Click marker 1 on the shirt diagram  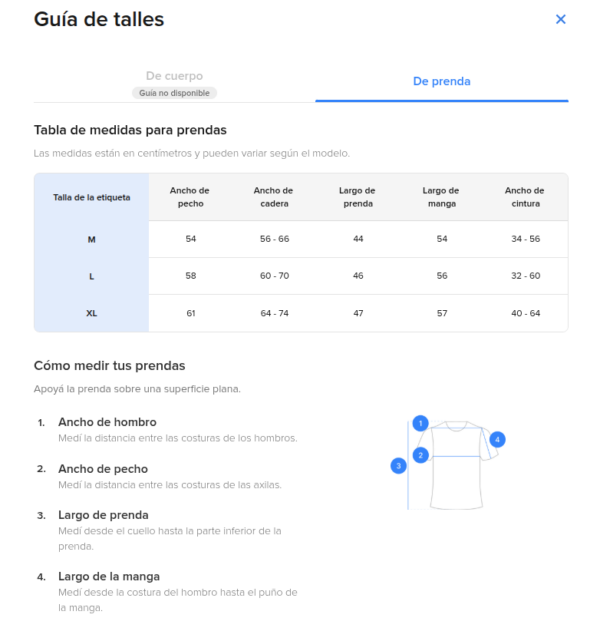click(421, 423)
